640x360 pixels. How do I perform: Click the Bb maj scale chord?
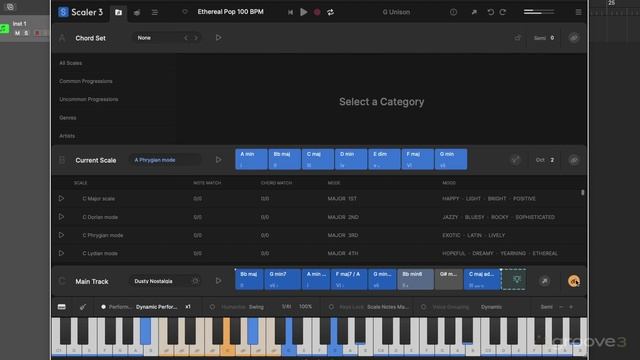pos(284,159)
